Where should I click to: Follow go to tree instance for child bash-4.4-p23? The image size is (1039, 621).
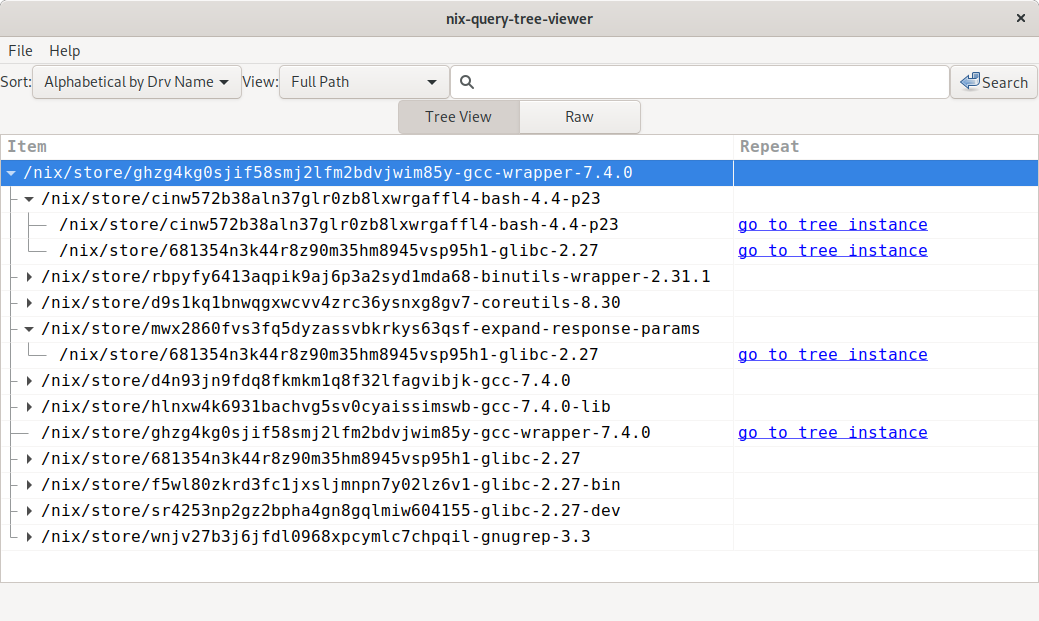click(x=832, y=225)
